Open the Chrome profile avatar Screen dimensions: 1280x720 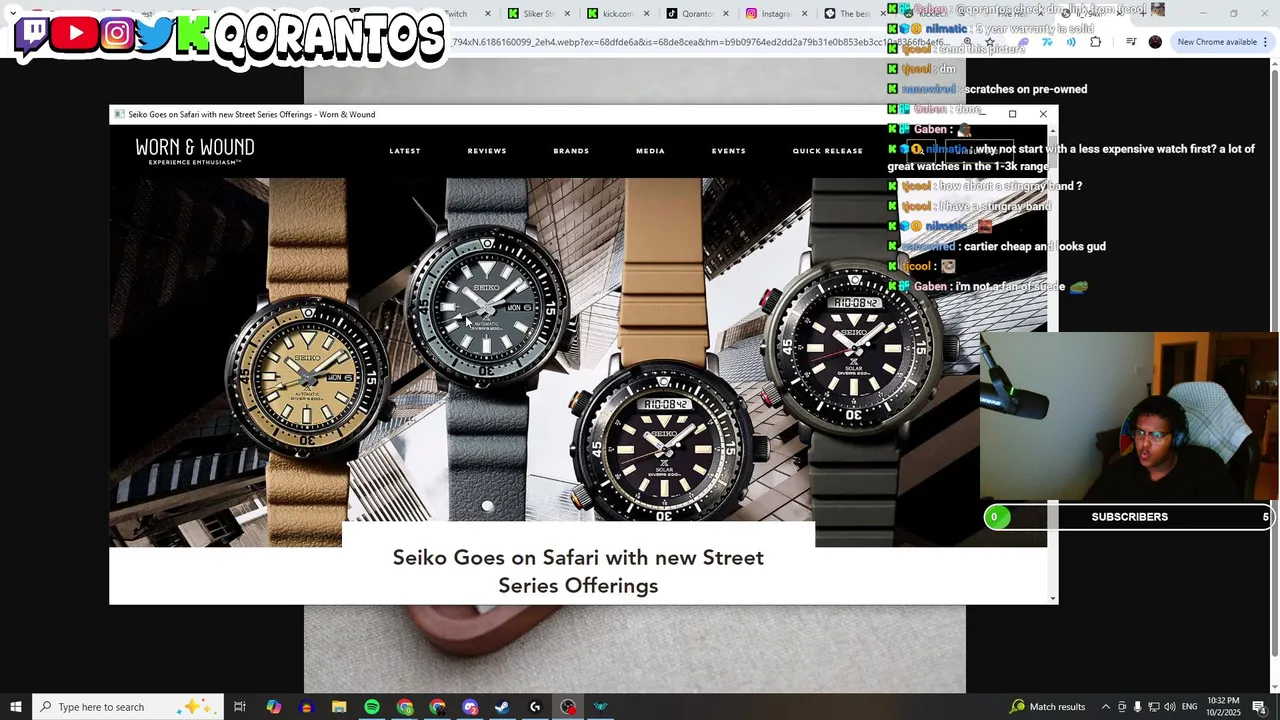1155,42
